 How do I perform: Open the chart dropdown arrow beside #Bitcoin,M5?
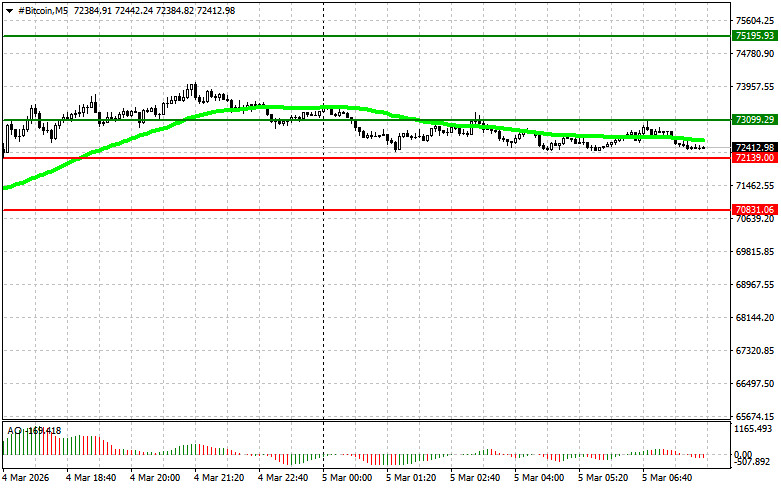point(9,11)
